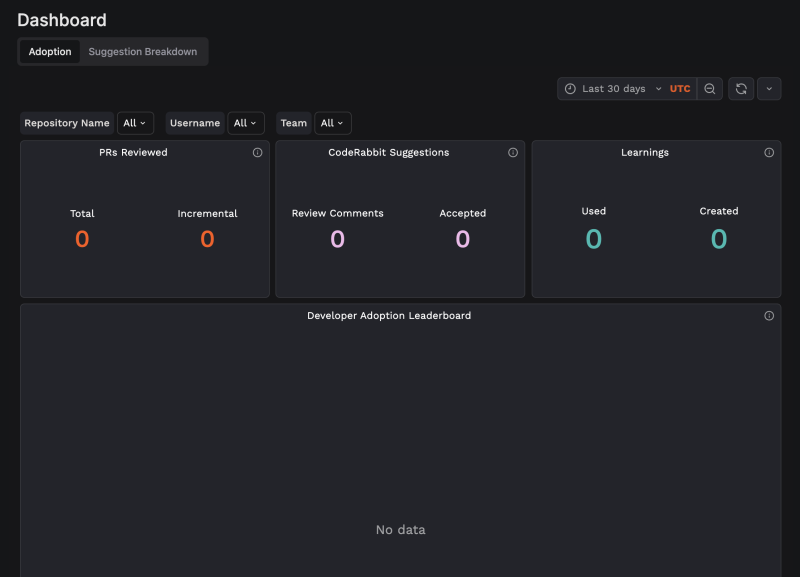This screenshot has height=577, width=800.
Task: Click the Learnings panel title
Action: coord(645,153)
